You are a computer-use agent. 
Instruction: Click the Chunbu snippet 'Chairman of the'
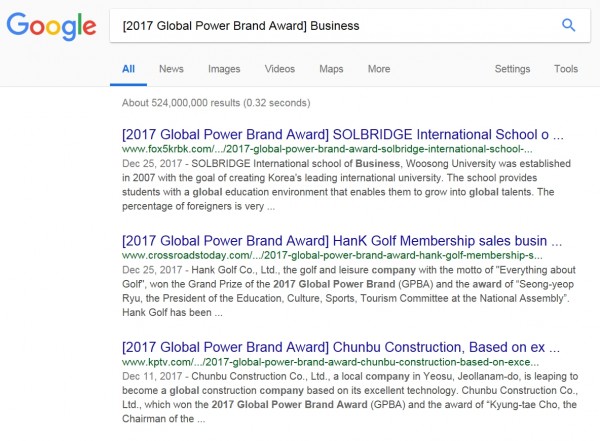click(x=158, y=419)
